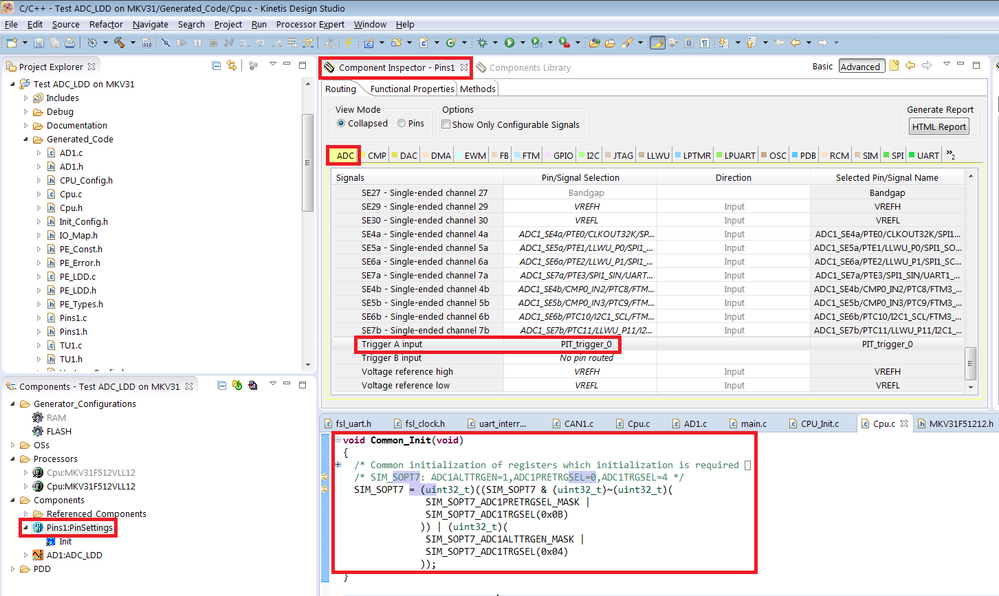The image size is (999, 596).
Task: Click Collapse All in Project Explorer
Action: click(x=216, y=66)
